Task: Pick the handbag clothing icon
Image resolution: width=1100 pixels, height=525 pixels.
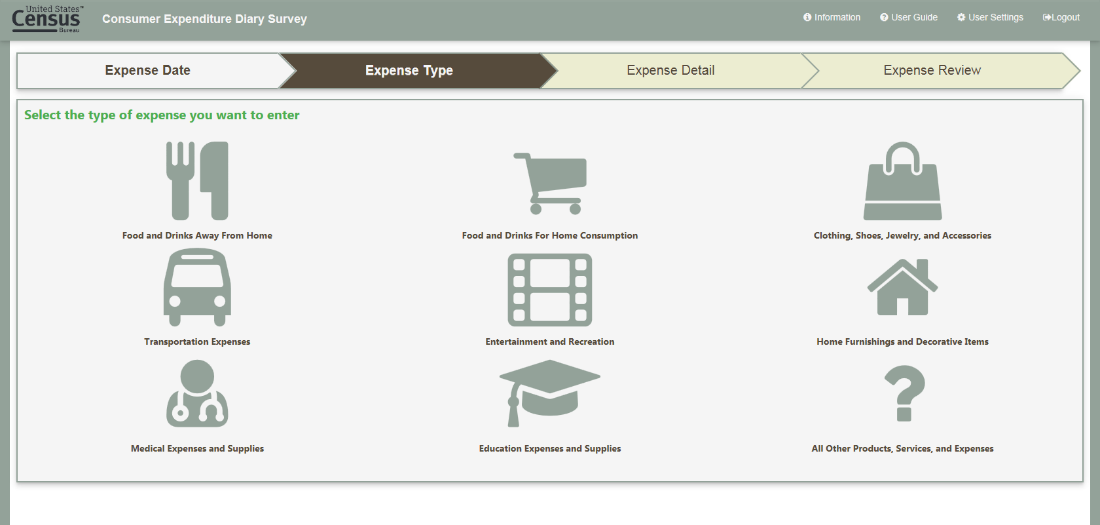Action: pos(902,181)
